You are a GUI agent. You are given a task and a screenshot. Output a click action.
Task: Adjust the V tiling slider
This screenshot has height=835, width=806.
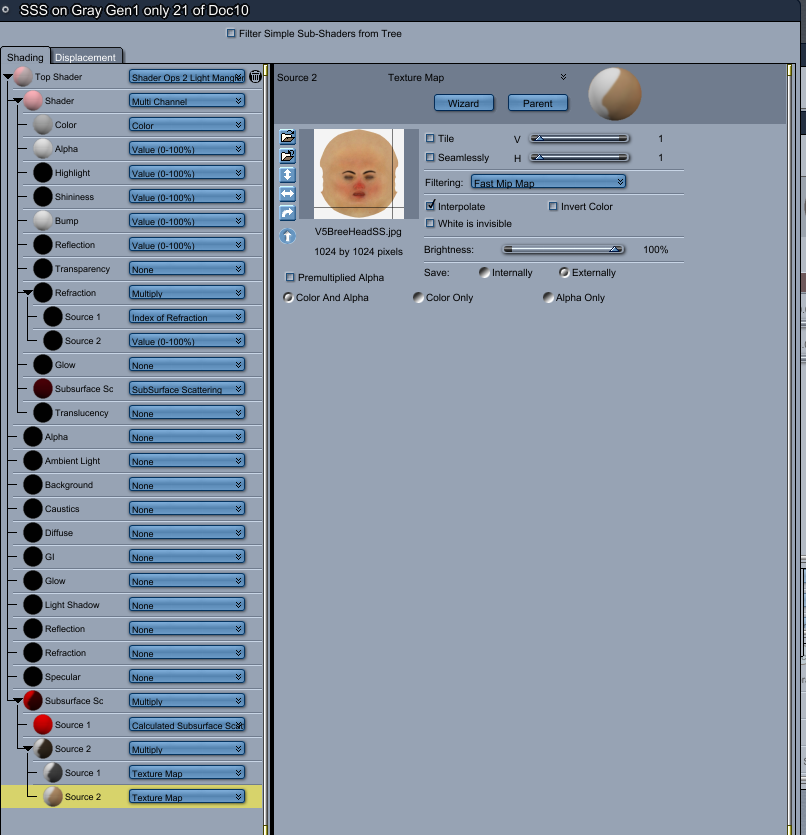[x=579, y=138]
